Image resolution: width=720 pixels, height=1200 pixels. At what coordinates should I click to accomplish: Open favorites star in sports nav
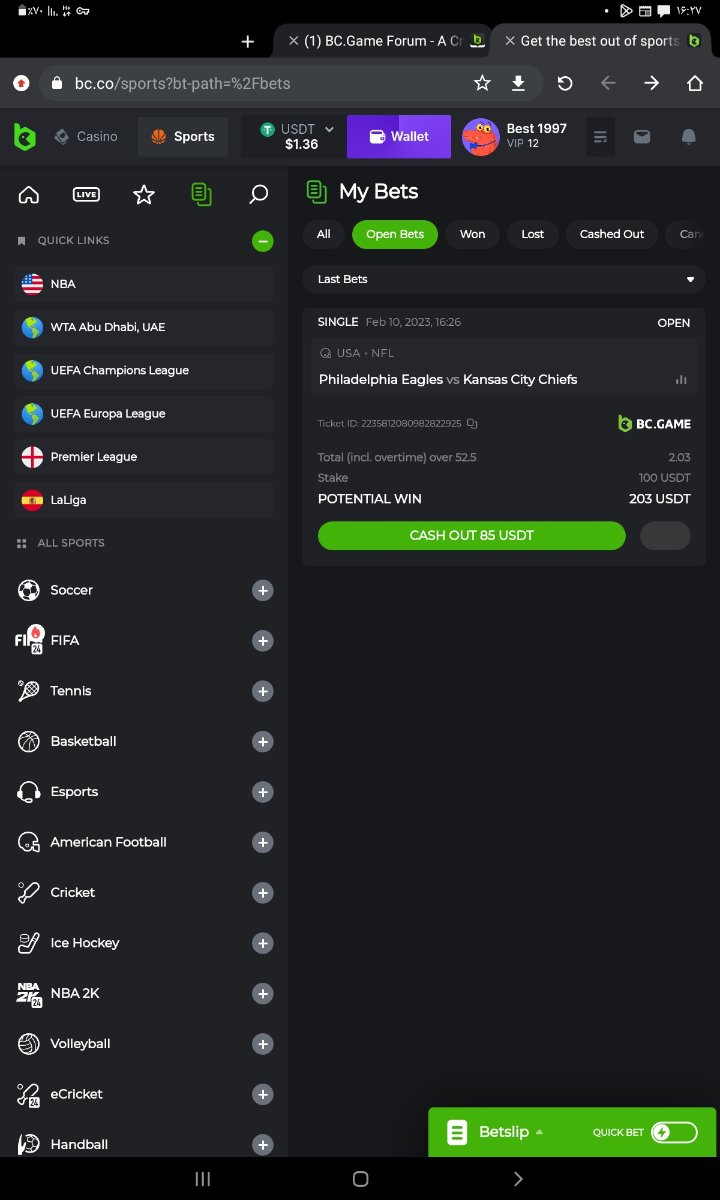point(144,194)
